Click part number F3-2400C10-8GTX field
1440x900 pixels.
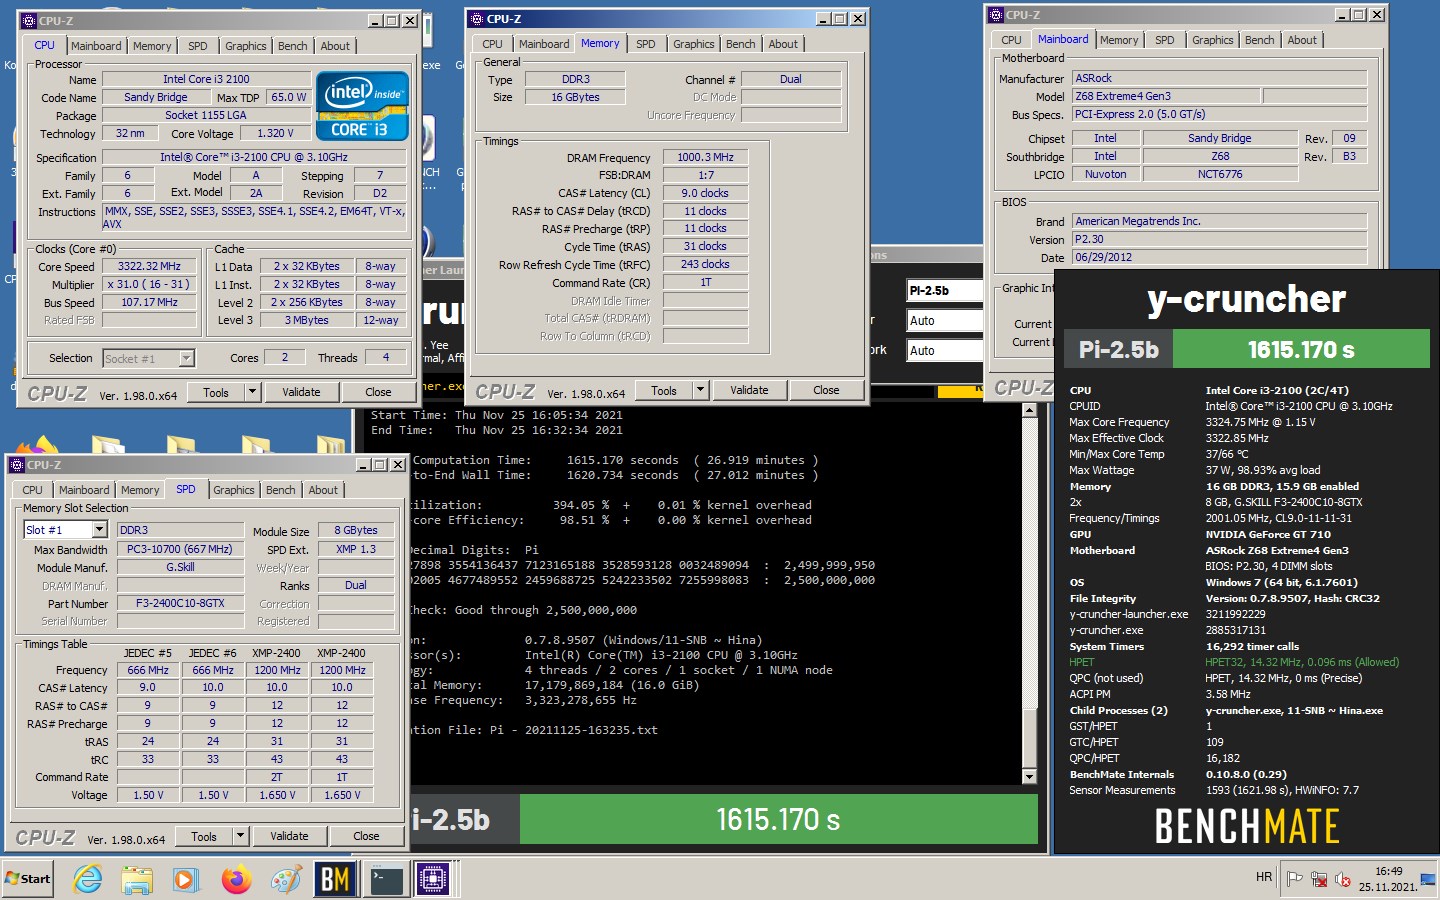(x=180, y=603)
